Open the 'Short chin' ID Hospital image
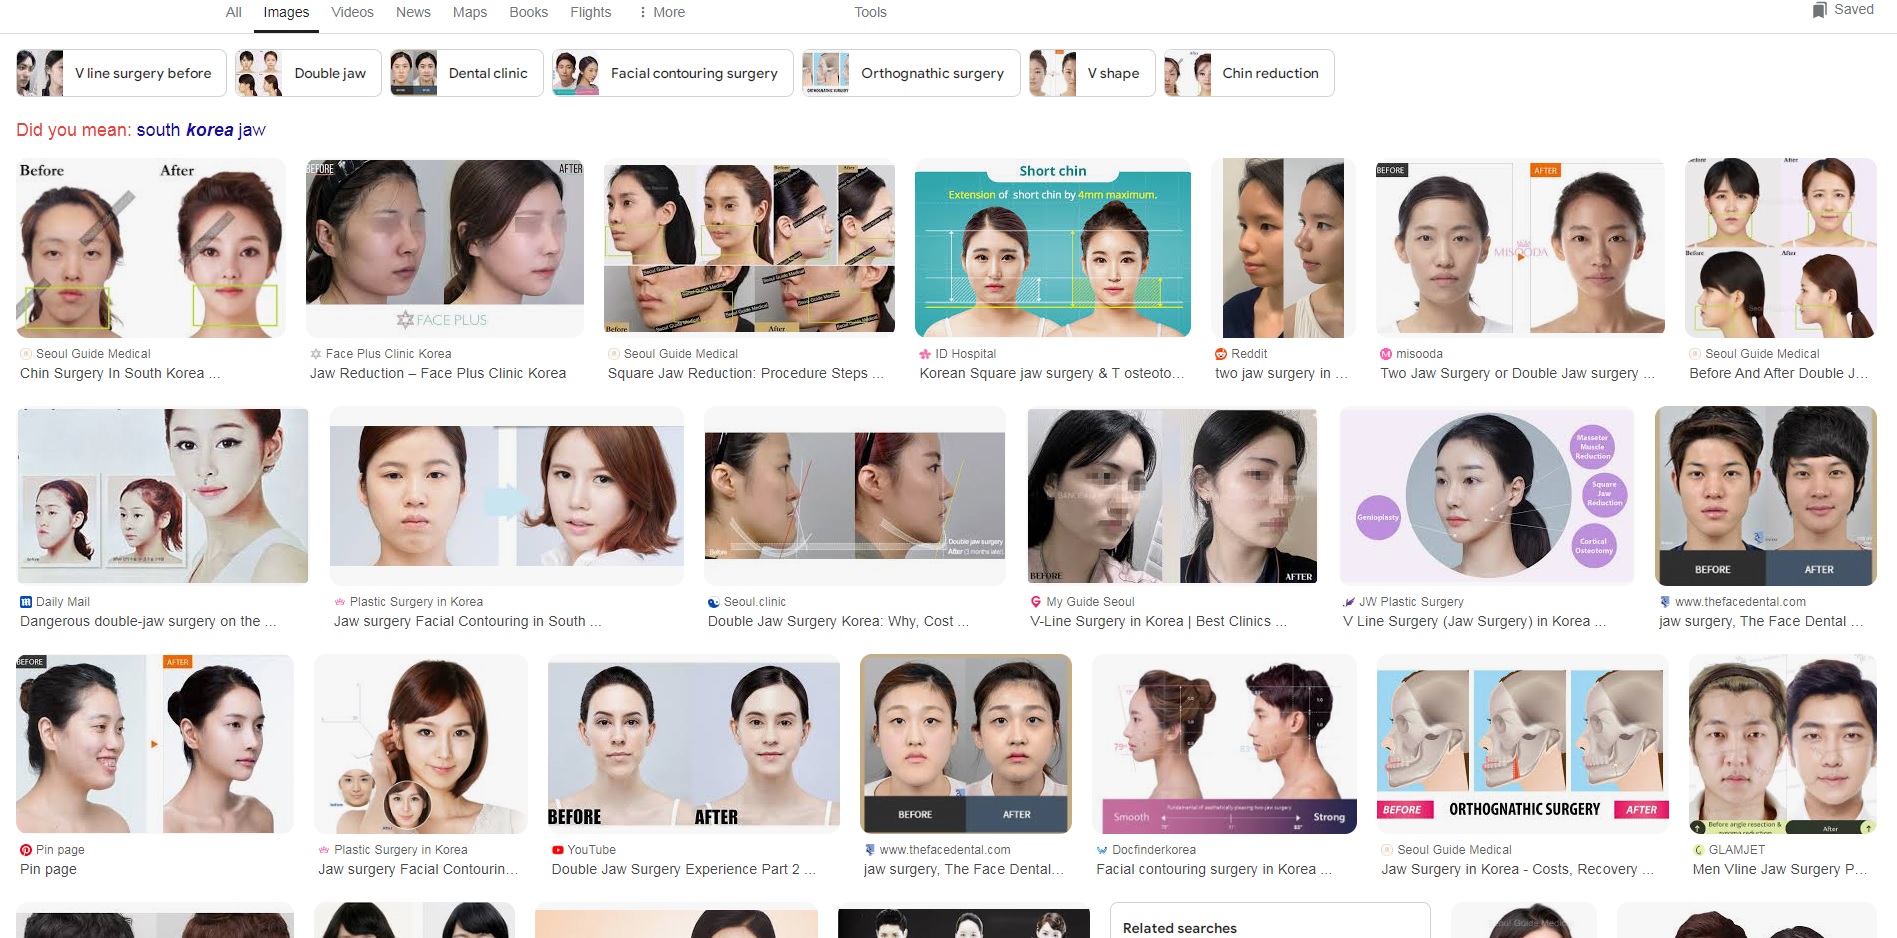This screenshot has height=938, width=1897. 1053,248
